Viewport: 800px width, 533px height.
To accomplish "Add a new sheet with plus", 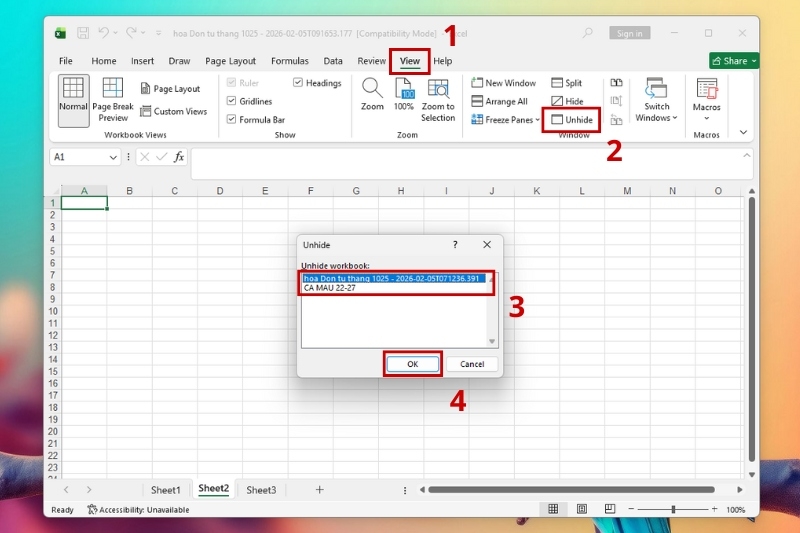I will (x=319, y=490).
